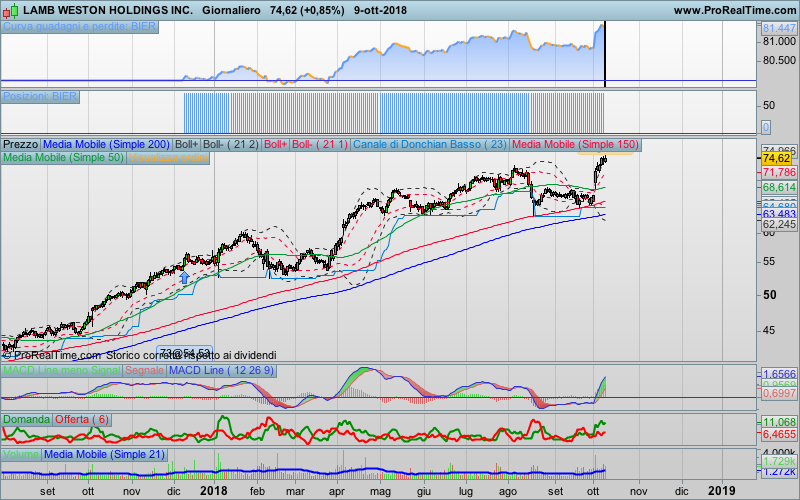Toggle the Visualizza ordini label
Image resolution: width=800 pixels, height=500 pixels.
pyautogui.click(x=168, y=158)
